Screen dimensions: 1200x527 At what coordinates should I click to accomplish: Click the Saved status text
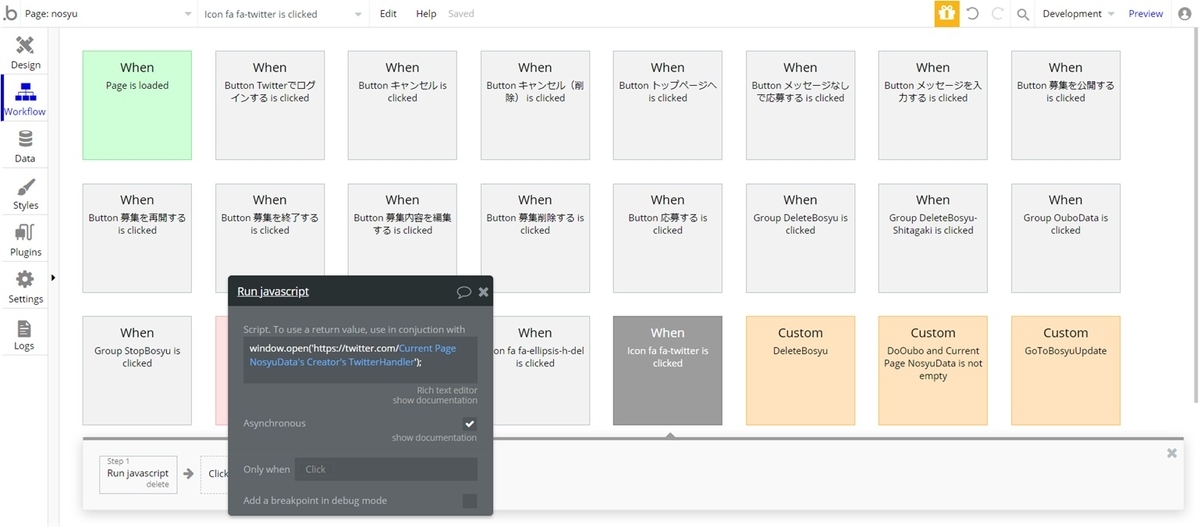pos(461,14)
